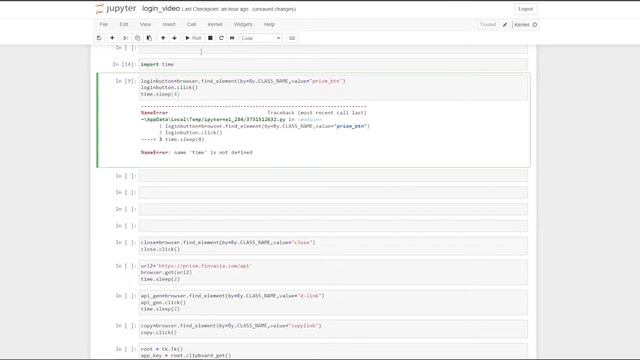Click the second empty cell below the error
Viewport: 640px width, 360px height.
point(333,192)
